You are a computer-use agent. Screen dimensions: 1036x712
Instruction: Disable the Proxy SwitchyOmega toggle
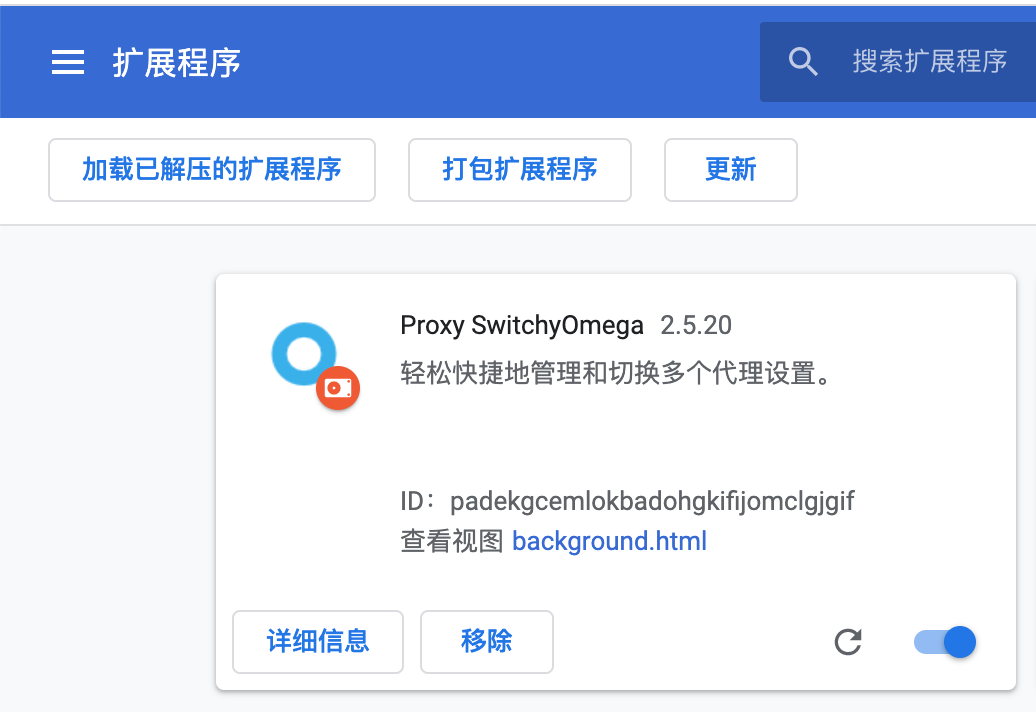point(945,641)
